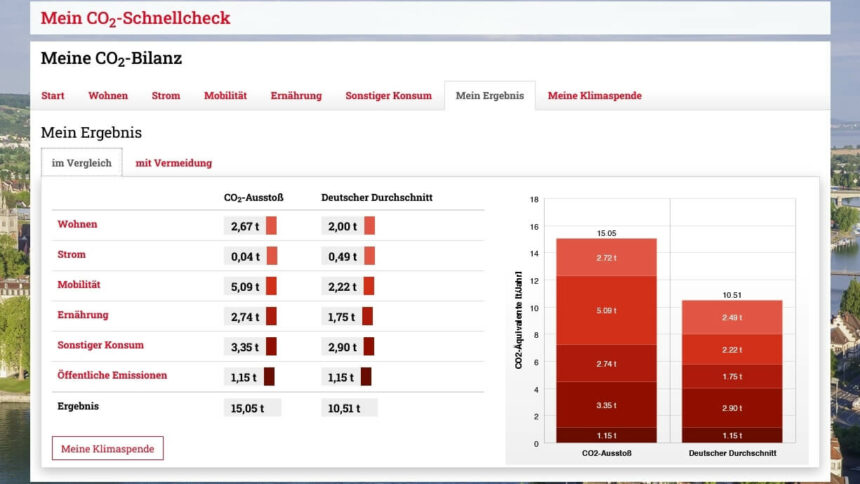Click the 3,35 t Sonstiger Konsum table value
Screen dimensions: 860x484
pos(245,347)
